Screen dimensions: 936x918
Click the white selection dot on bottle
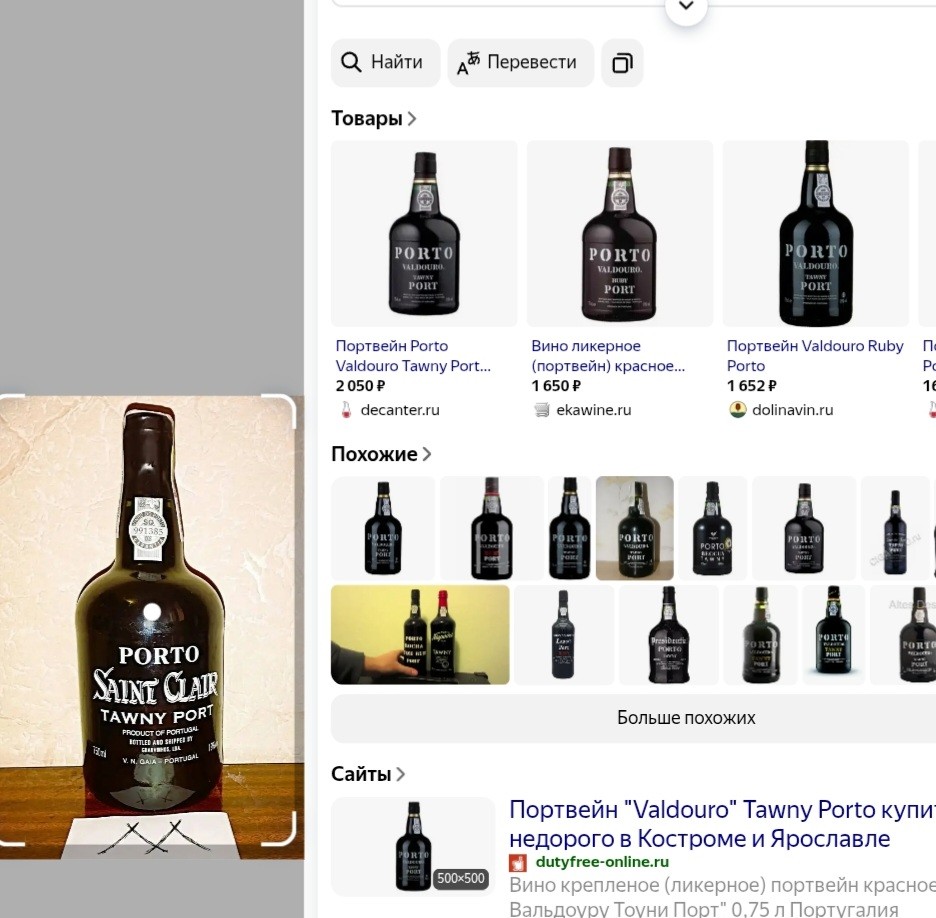(152, 611)
